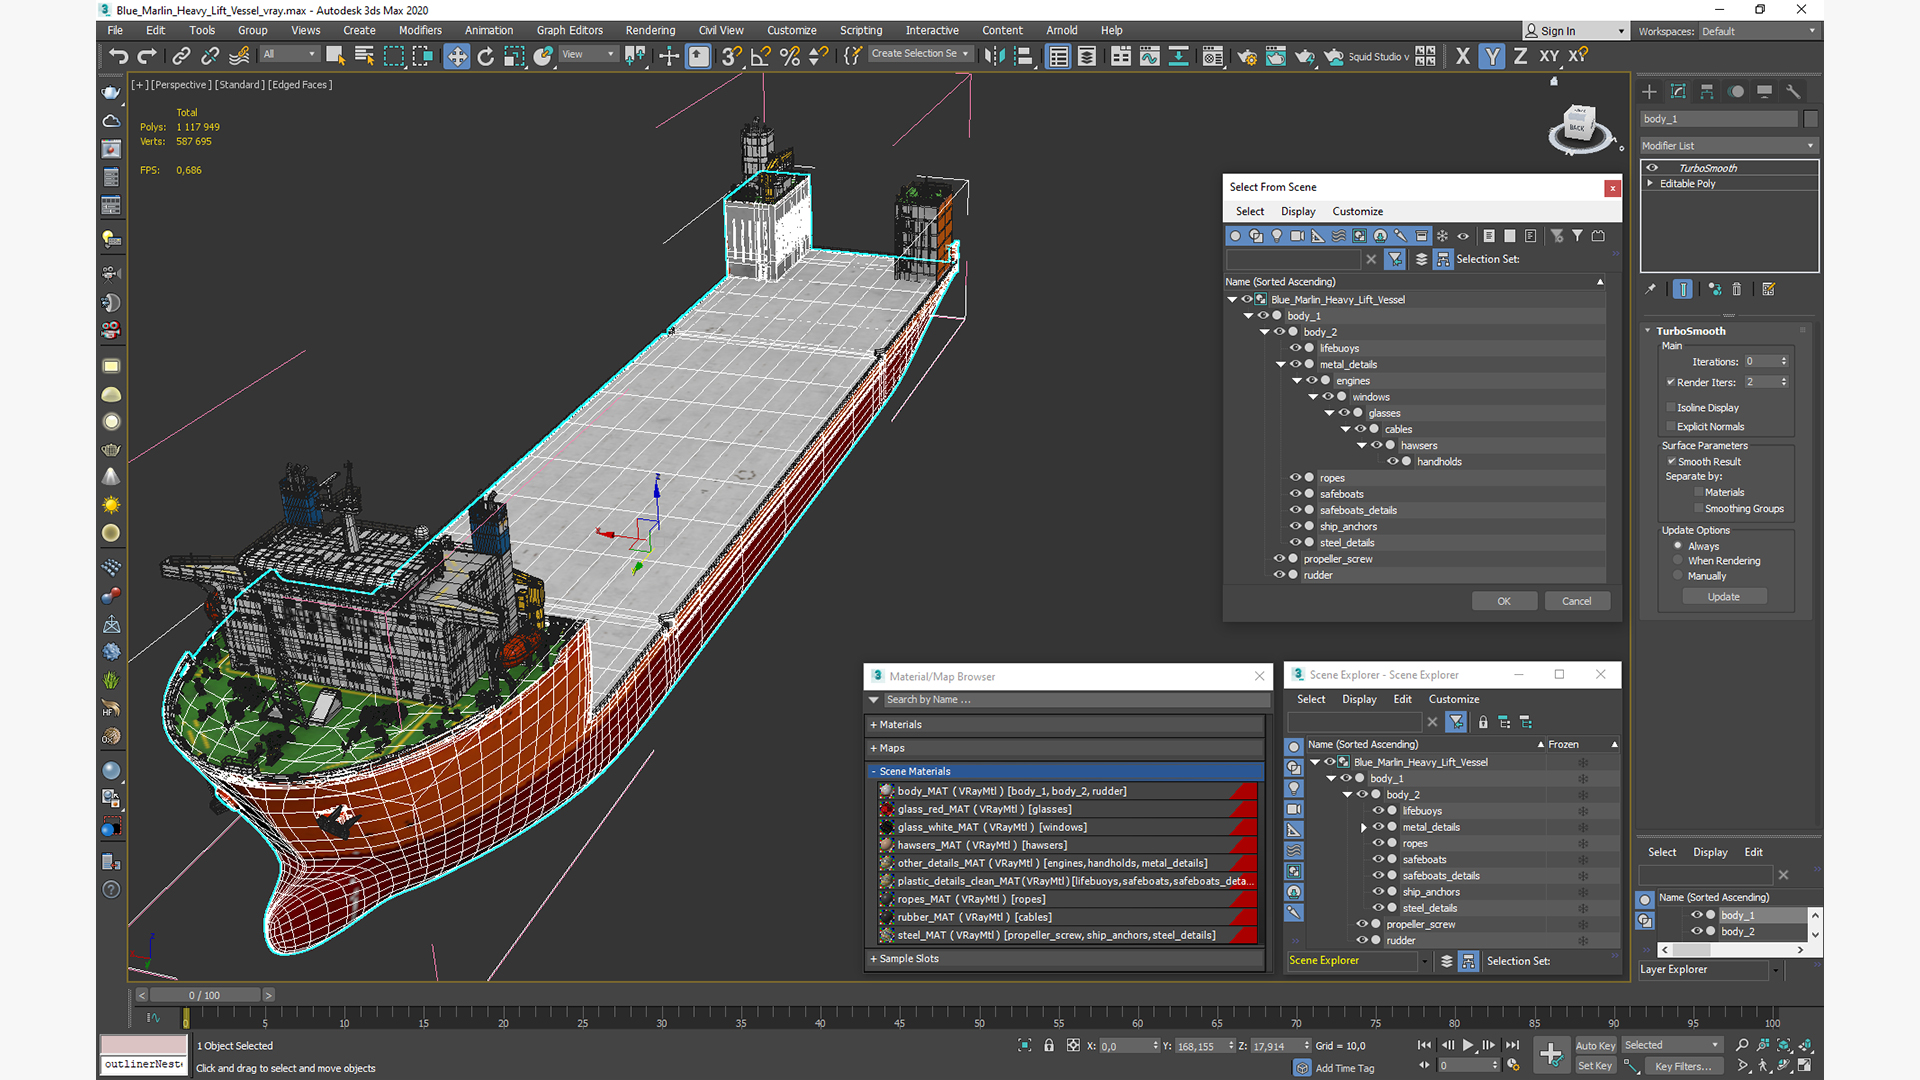Collapse the TurboSmooth rollout

(x=1648, y=331)
